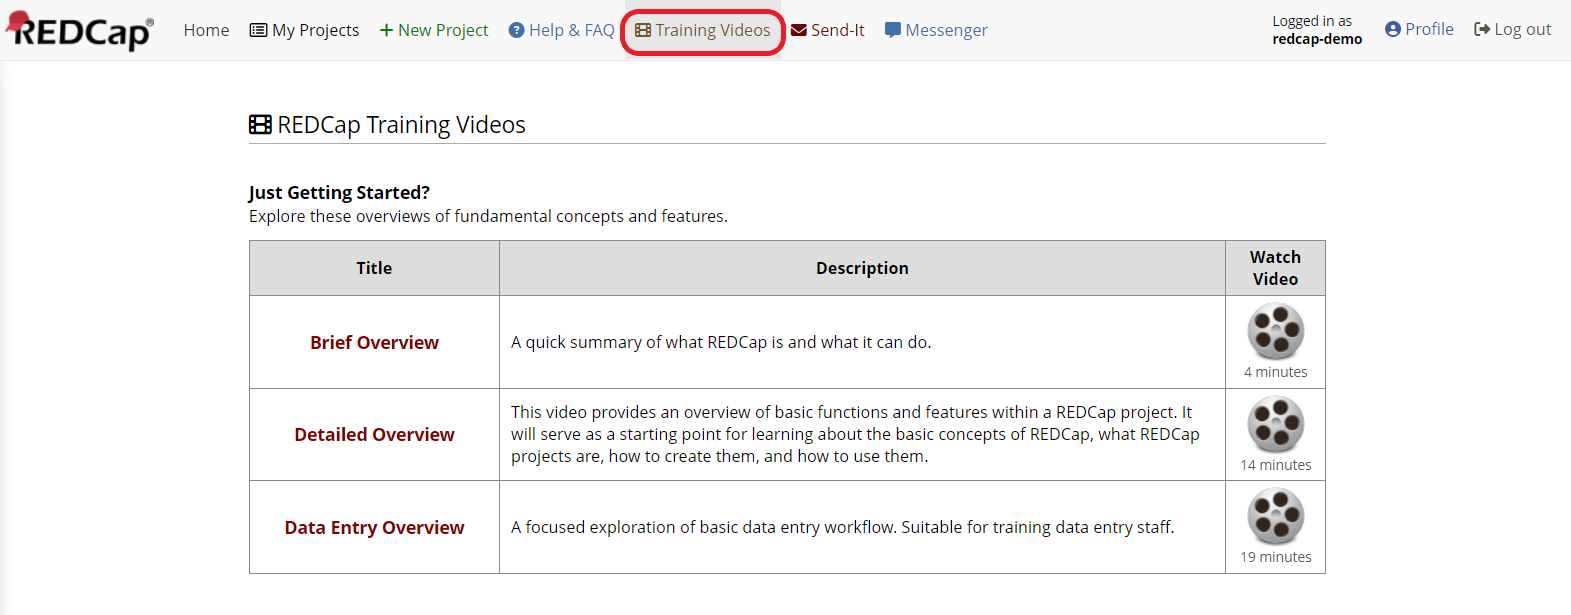This screenshot has height=615, width=1571.
Task: Open the Messenger chat
Action: [936, 30]
